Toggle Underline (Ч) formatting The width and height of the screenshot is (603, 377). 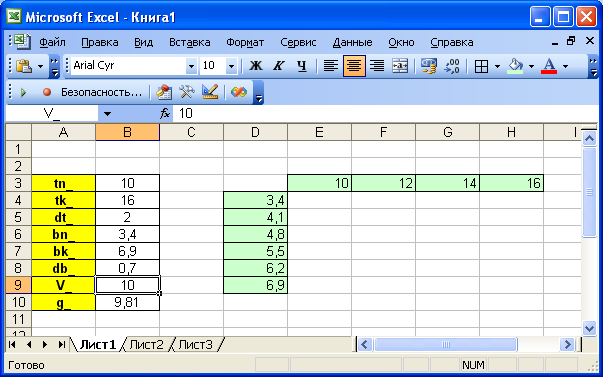point(302,66)
